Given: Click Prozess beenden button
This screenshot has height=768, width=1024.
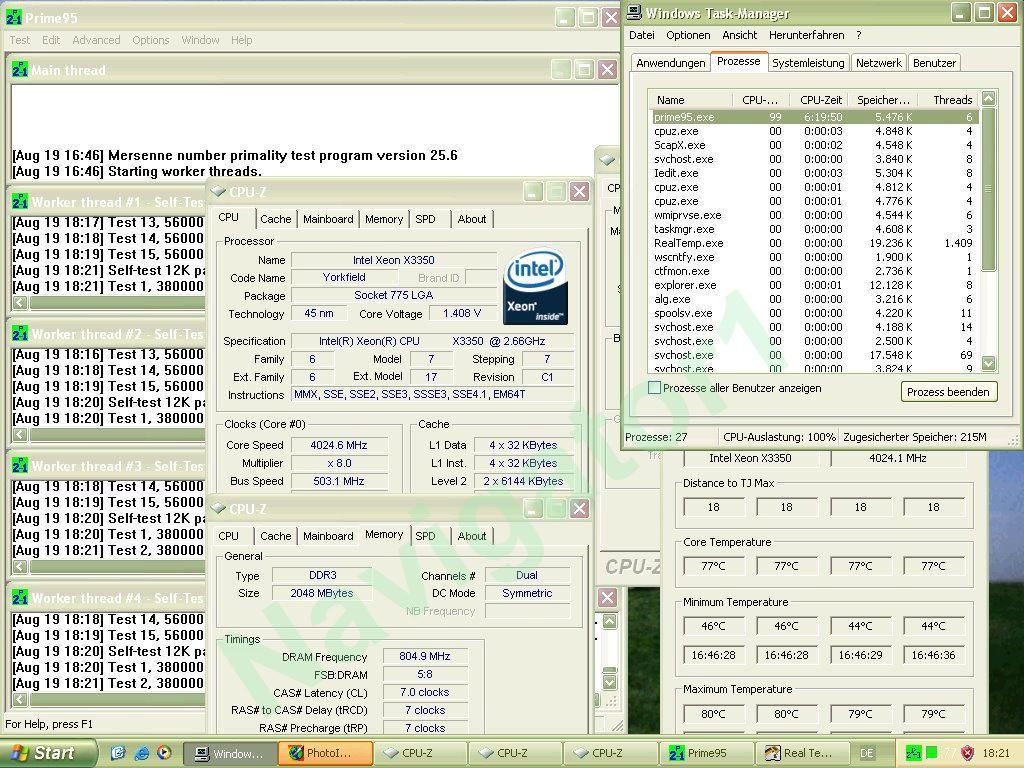Looking at the screenshot, I should click(x=948, y=392).
